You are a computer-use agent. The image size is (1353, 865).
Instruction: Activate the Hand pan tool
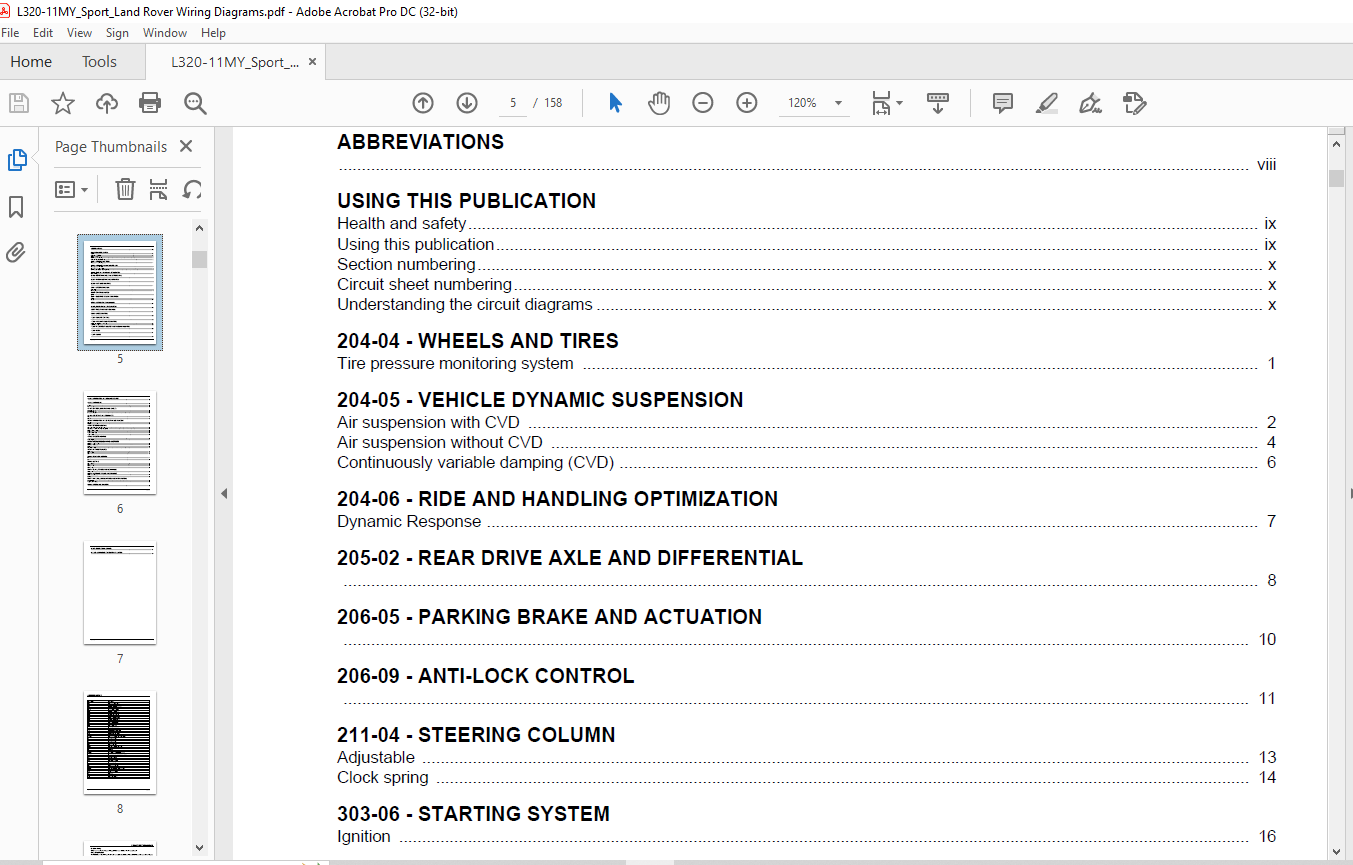(659, 103)
